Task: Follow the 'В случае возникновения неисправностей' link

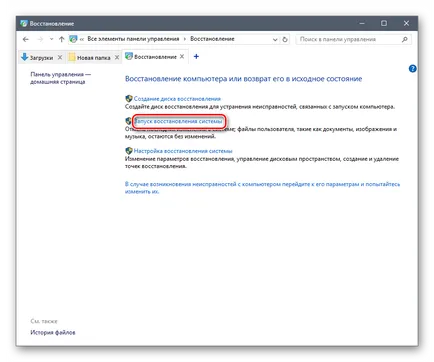Action: pyautogui.click(x=262, y=188)
